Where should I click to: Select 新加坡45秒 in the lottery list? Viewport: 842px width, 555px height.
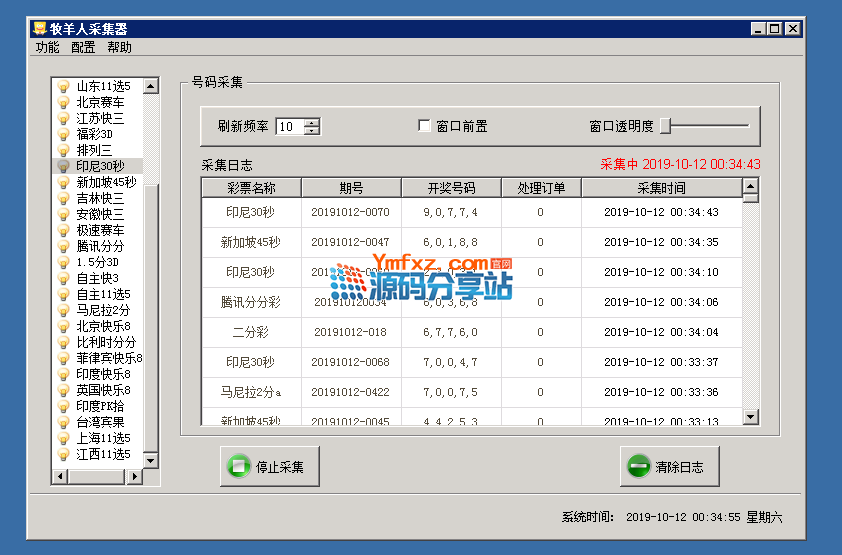click(106, 182)
